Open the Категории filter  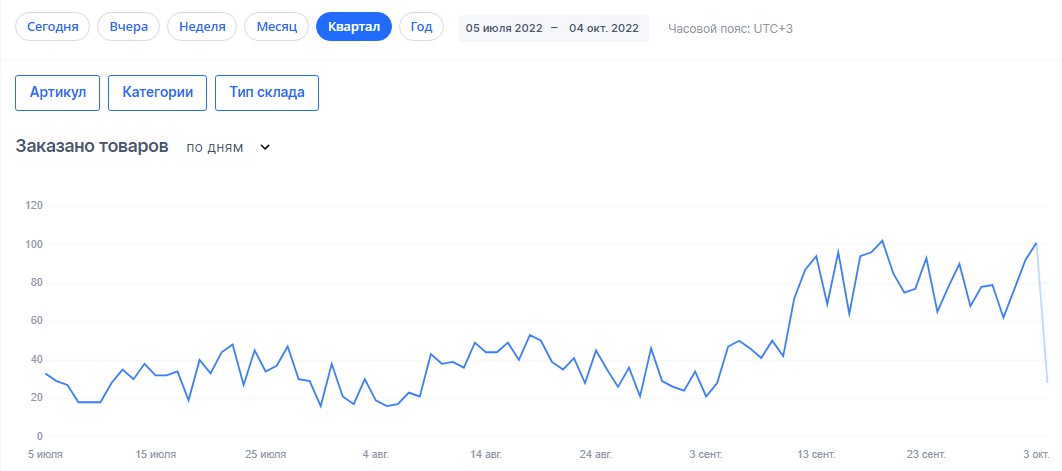(158, 92)
